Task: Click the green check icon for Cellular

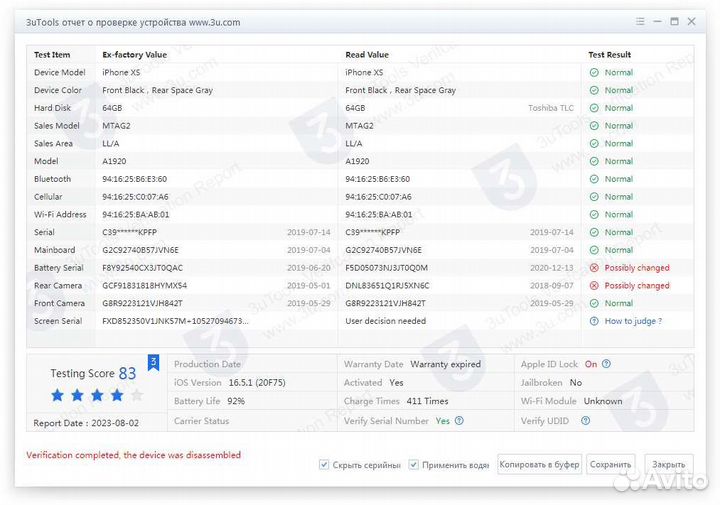Action: click(594, 197)
